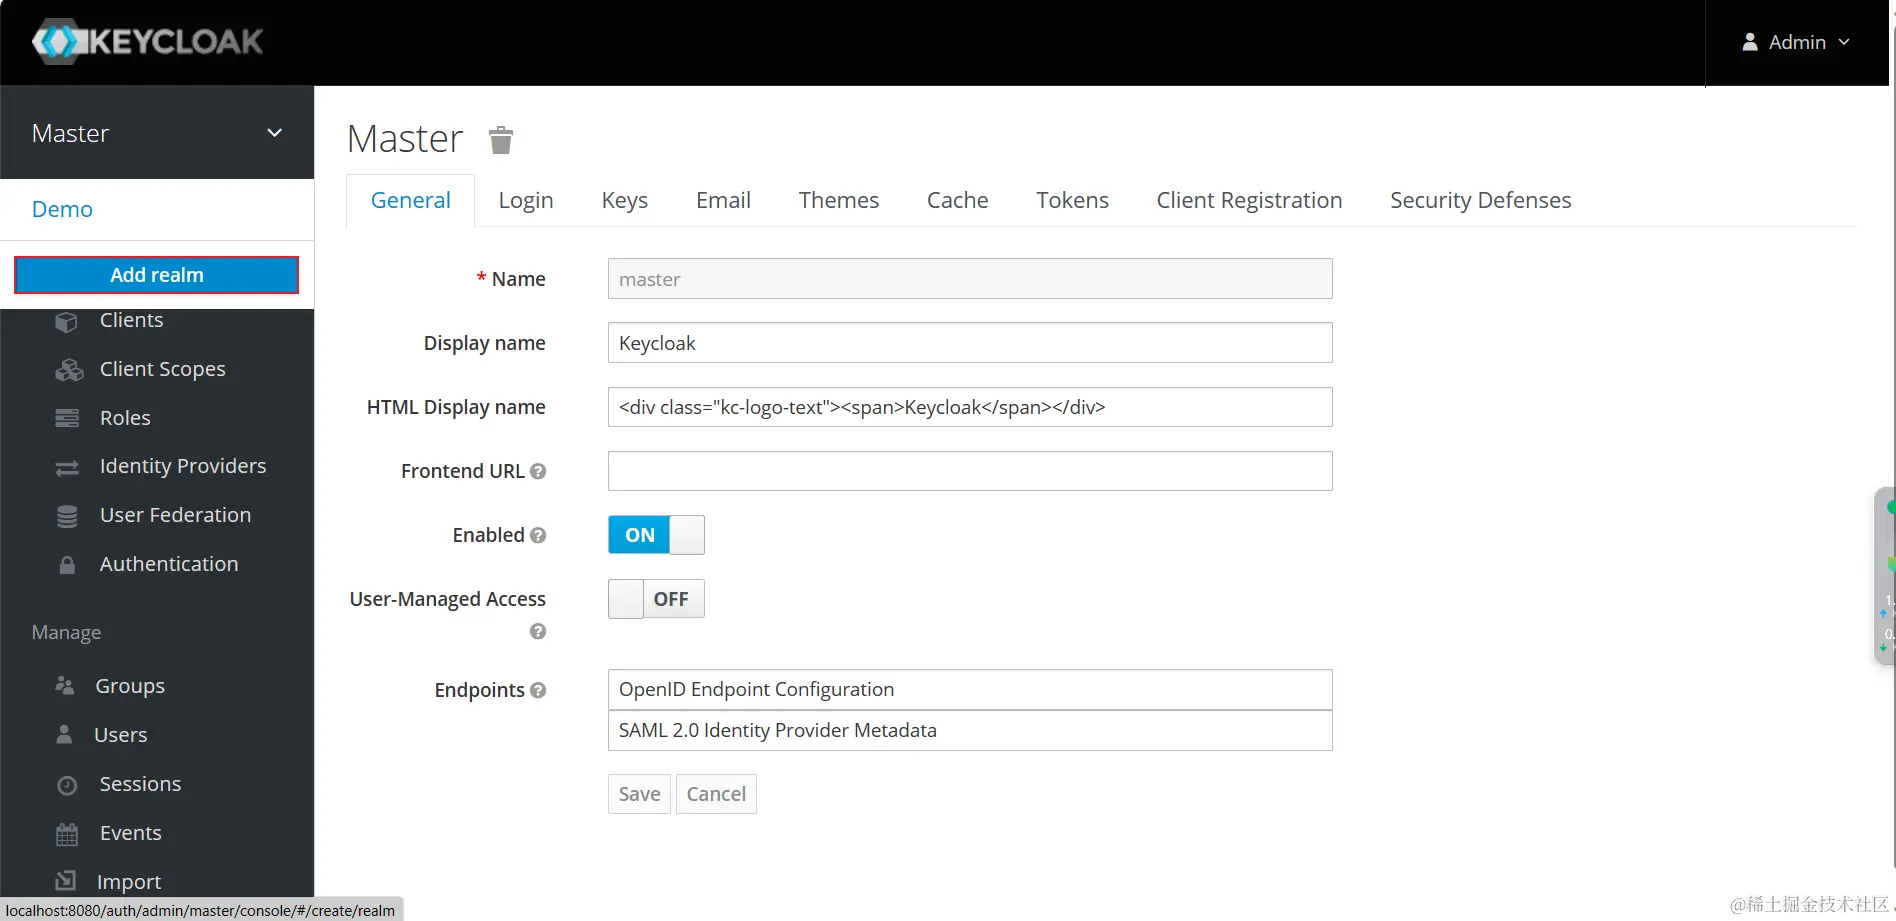Click the Identity Providers arrows icon
The width and height of the screenshot is (1896, 921).
click(x=67, y=467)
